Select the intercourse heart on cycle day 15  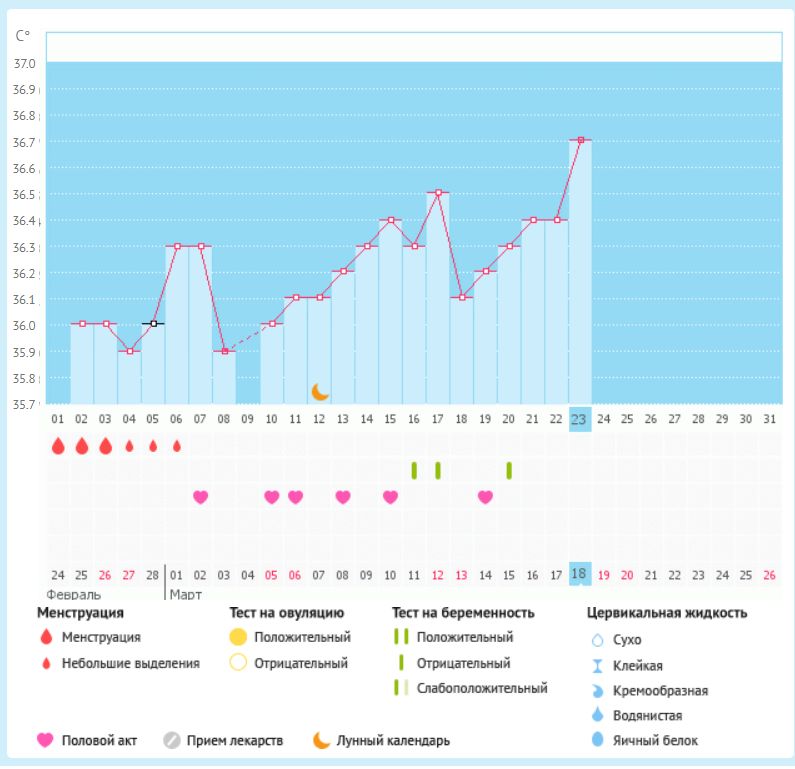coord(390,497)
